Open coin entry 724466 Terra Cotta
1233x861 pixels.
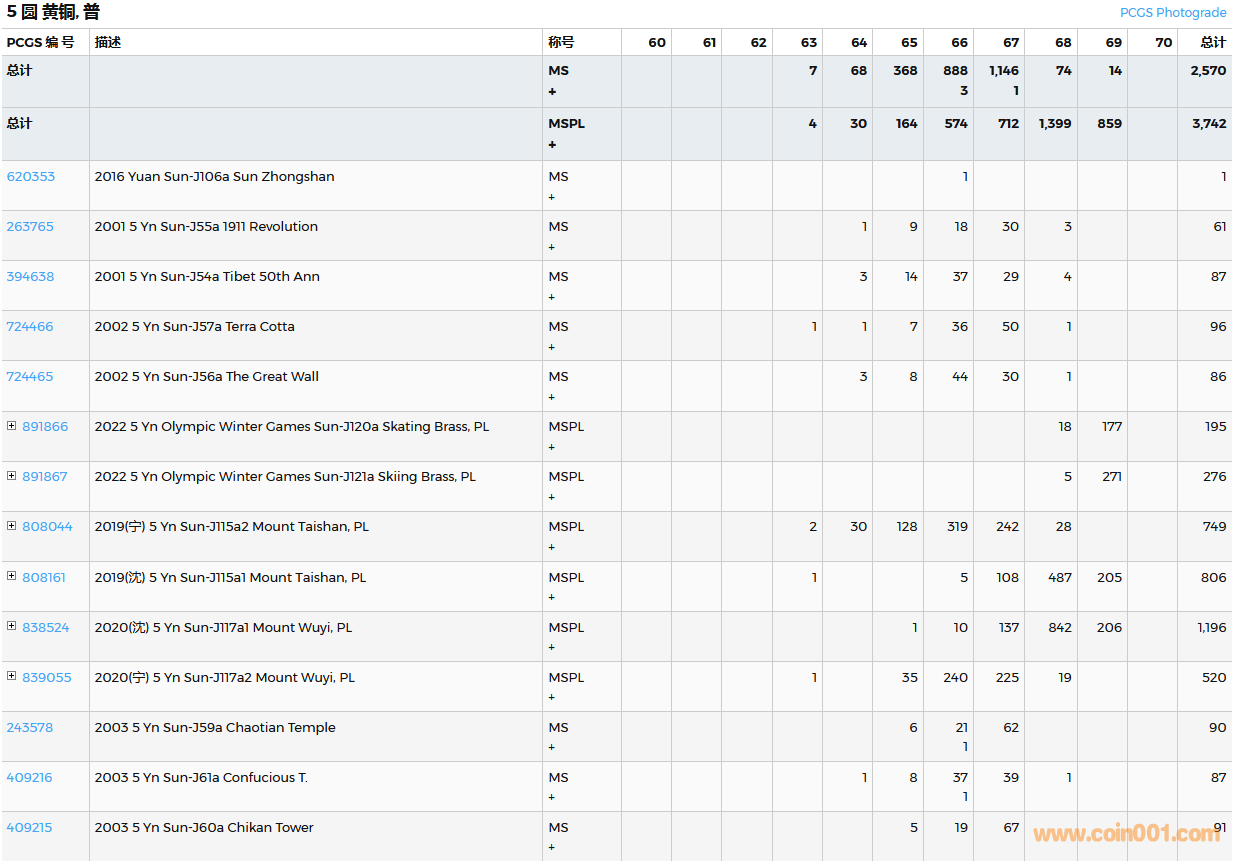coord(30,327)
